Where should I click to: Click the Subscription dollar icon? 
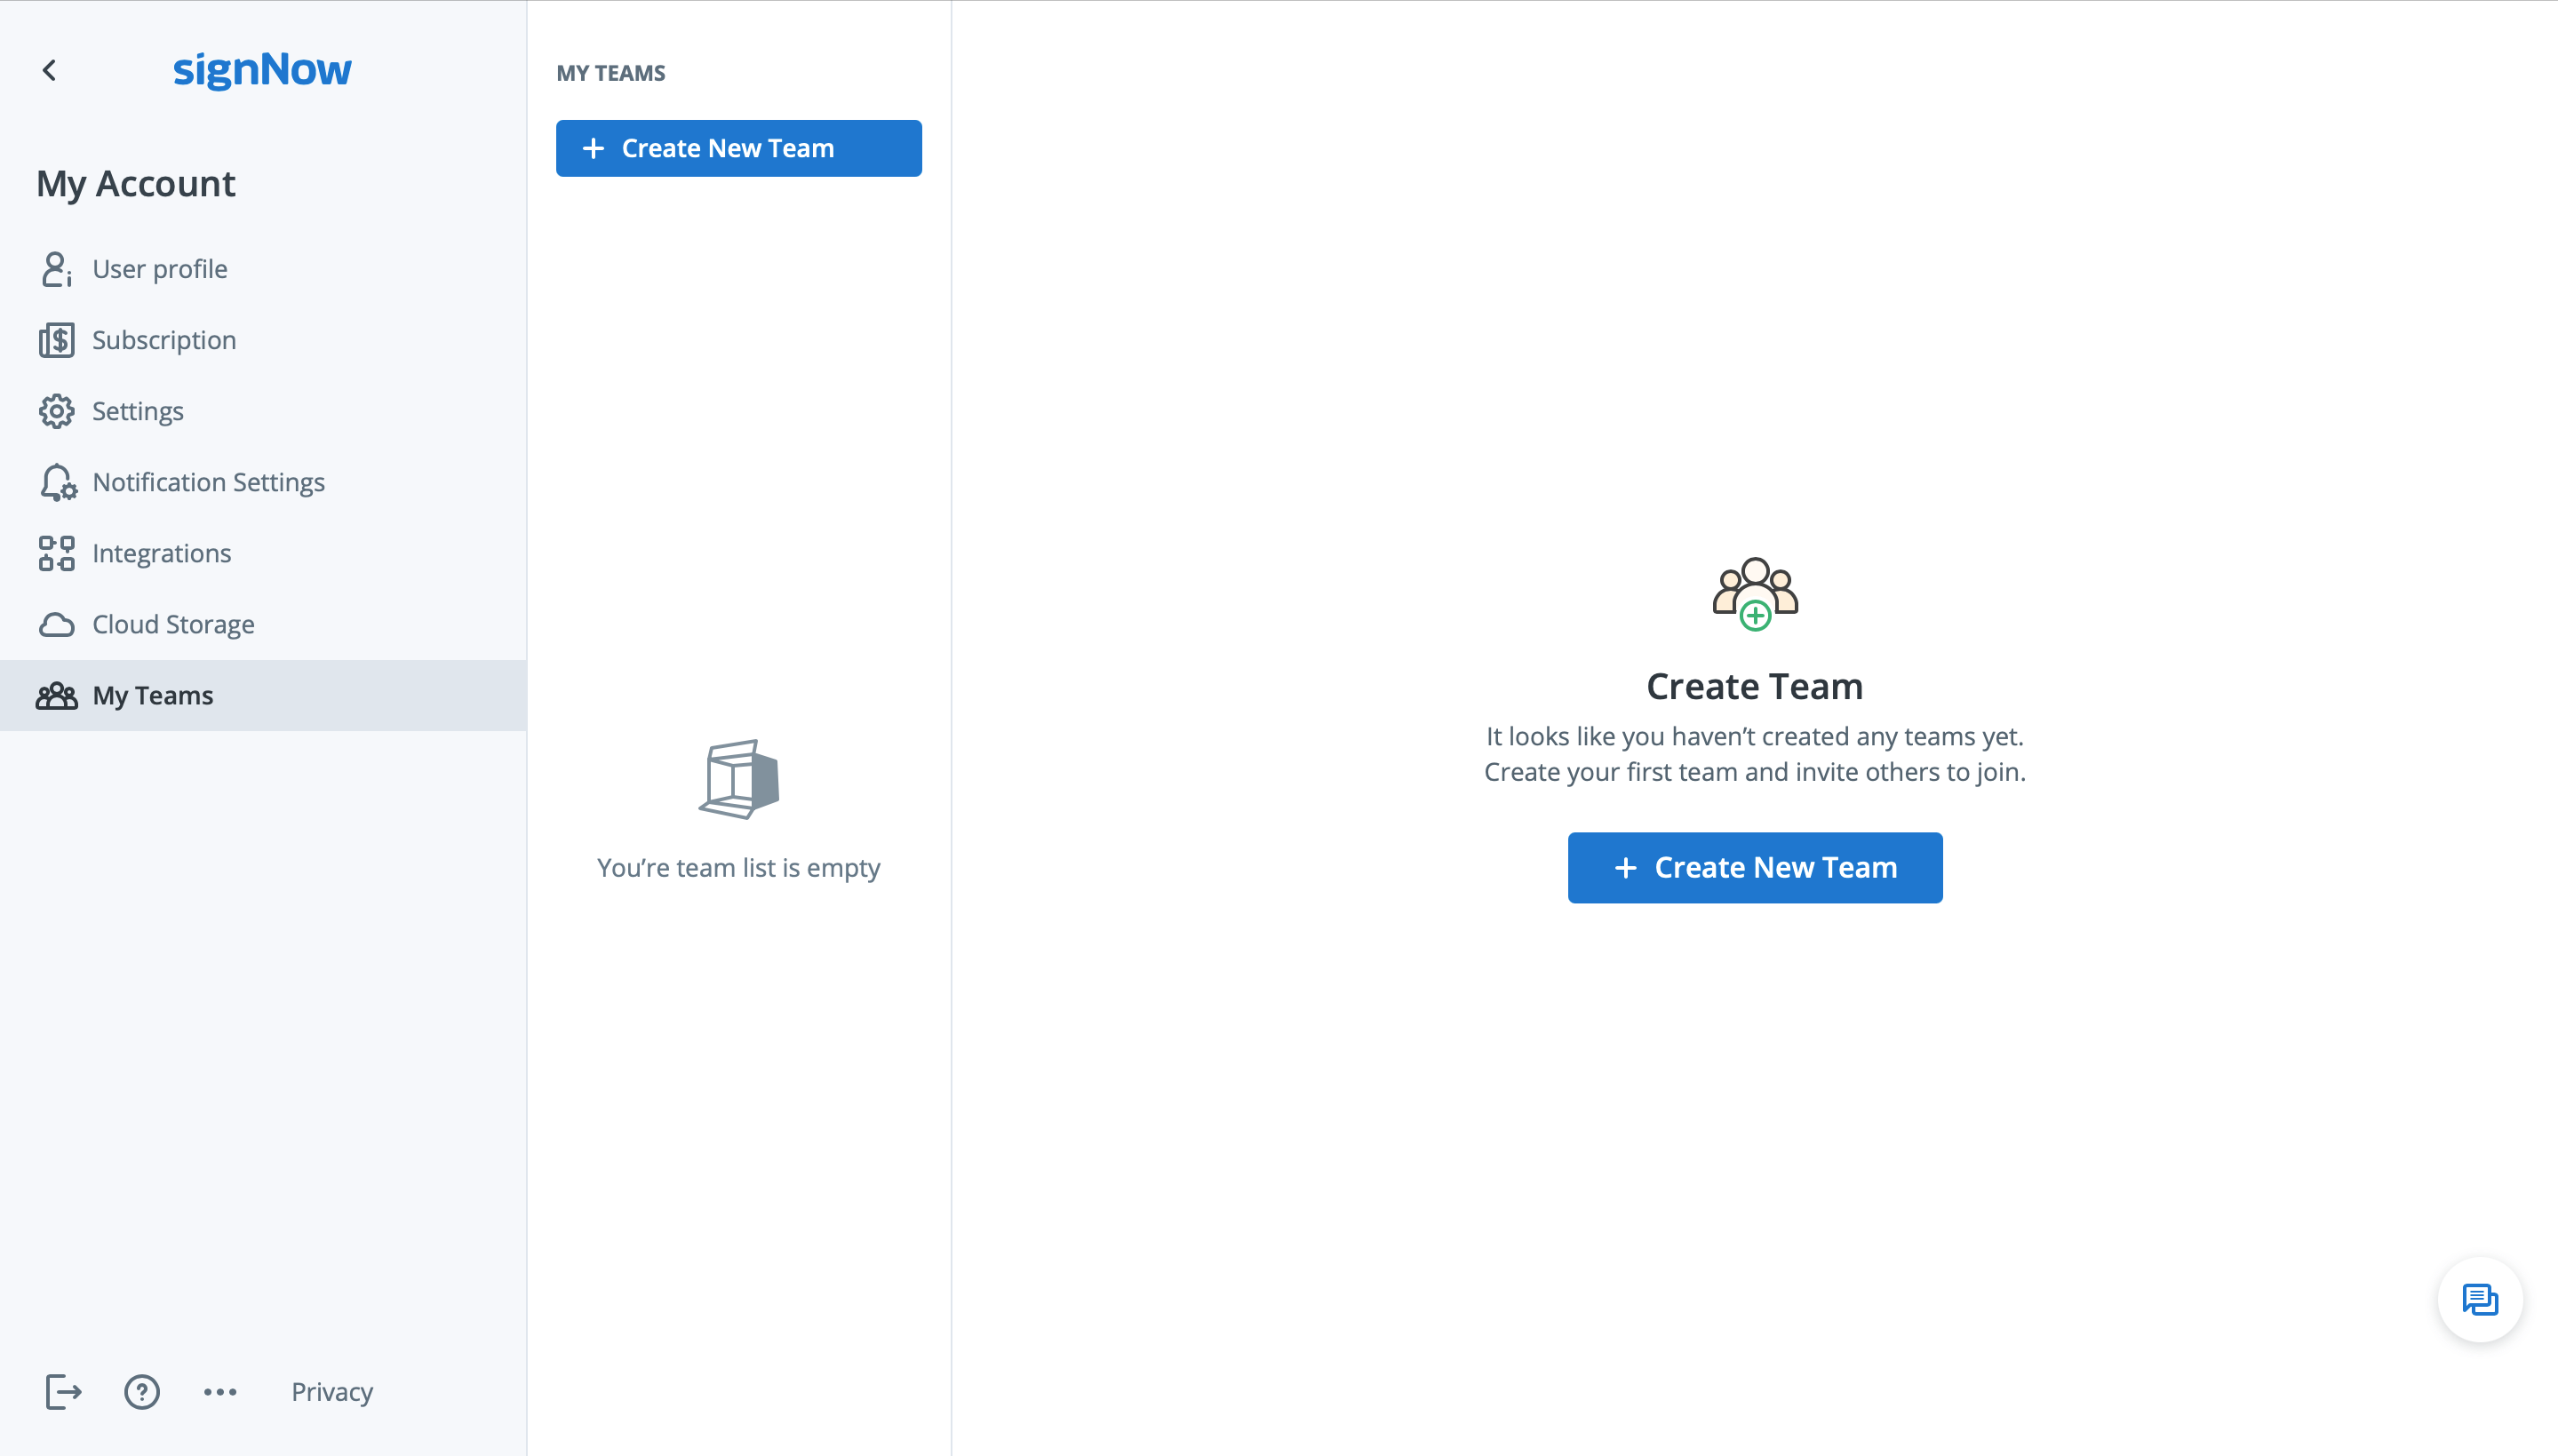pos(56,340)
